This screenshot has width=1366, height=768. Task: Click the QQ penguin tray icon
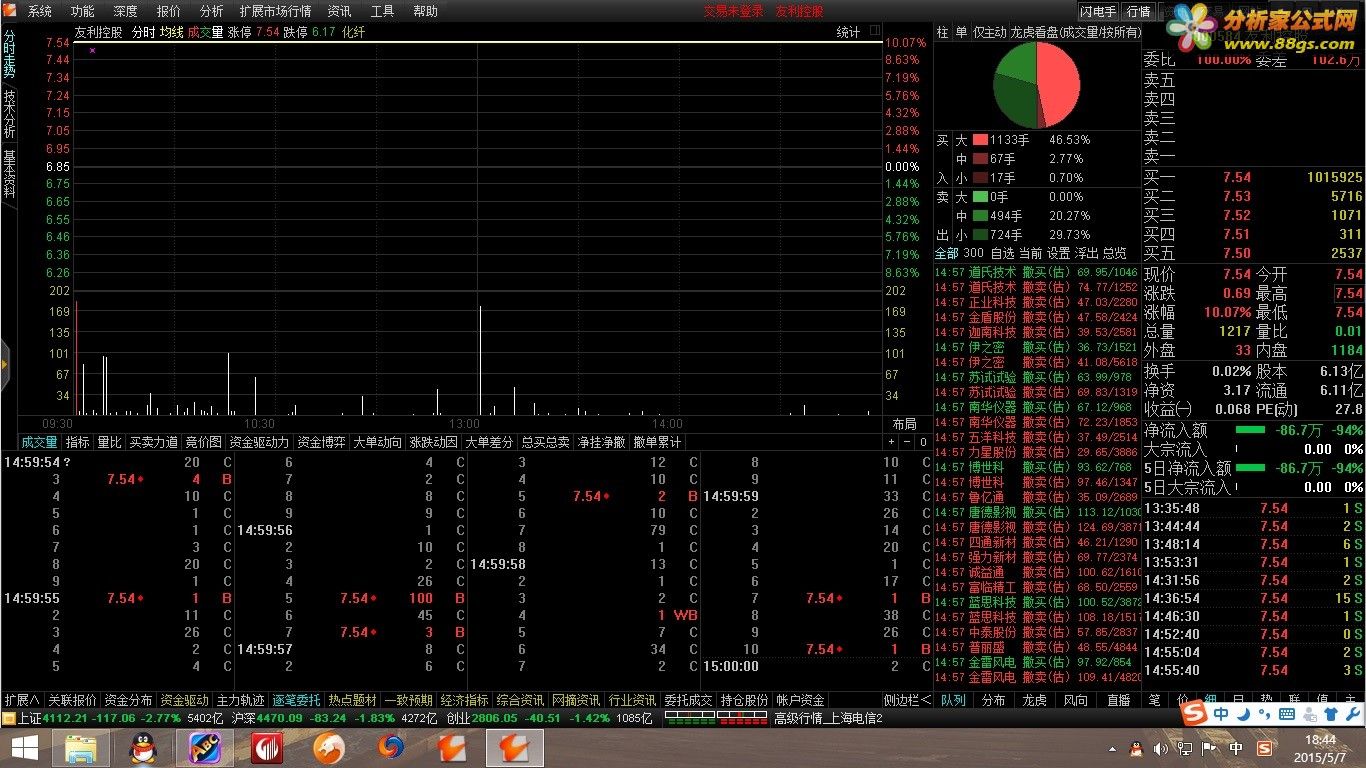(1136, 748)
